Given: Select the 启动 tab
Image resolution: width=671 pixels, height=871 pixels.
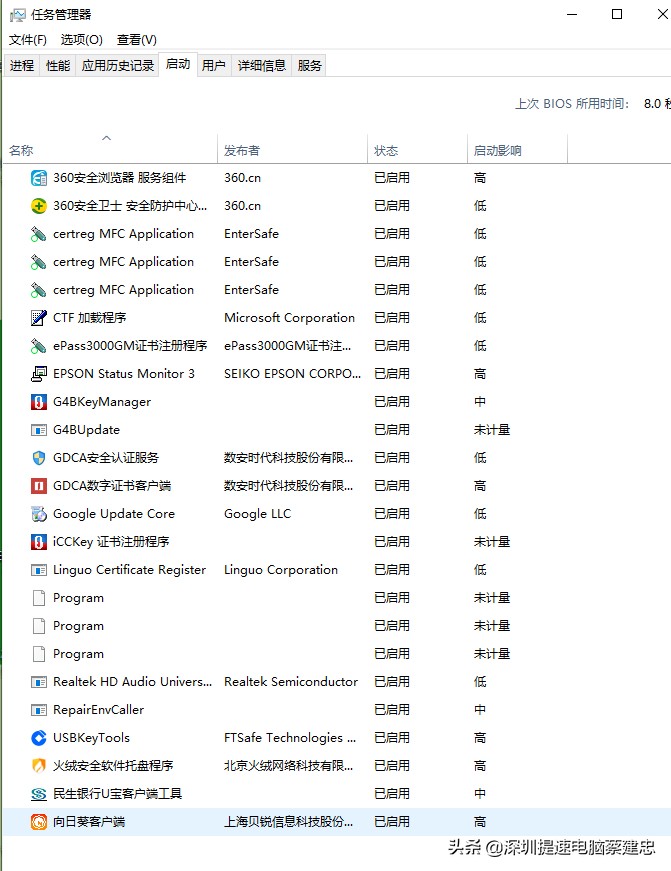Looking at the screenshot, I should [x=178, y=64].
